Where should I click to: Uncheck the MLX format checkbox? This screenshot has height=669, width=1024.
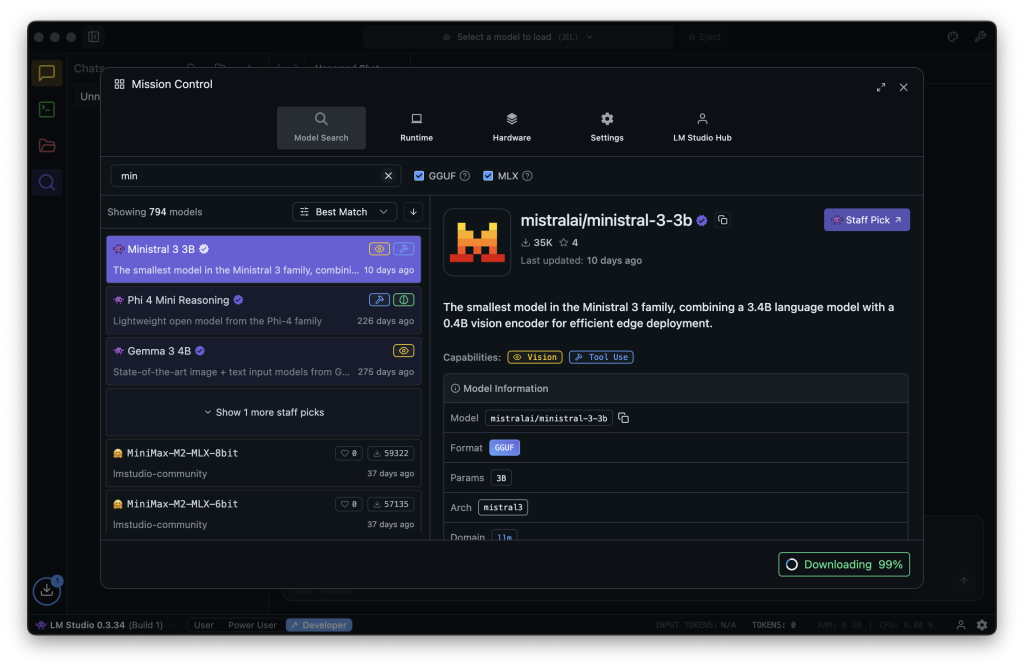488,176
